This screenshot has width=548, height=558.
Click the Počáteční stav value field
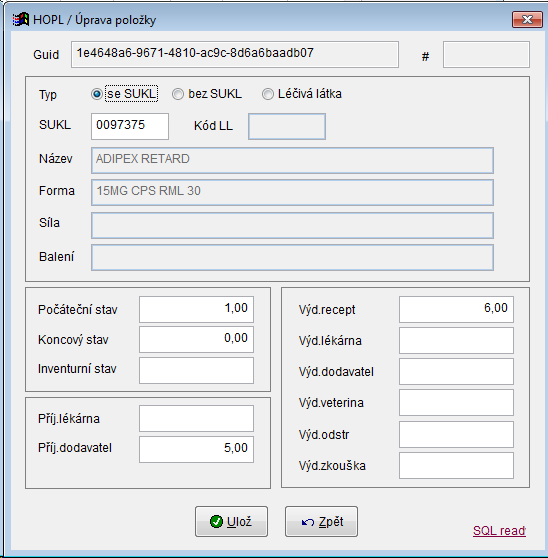click(x=196, y=309)
